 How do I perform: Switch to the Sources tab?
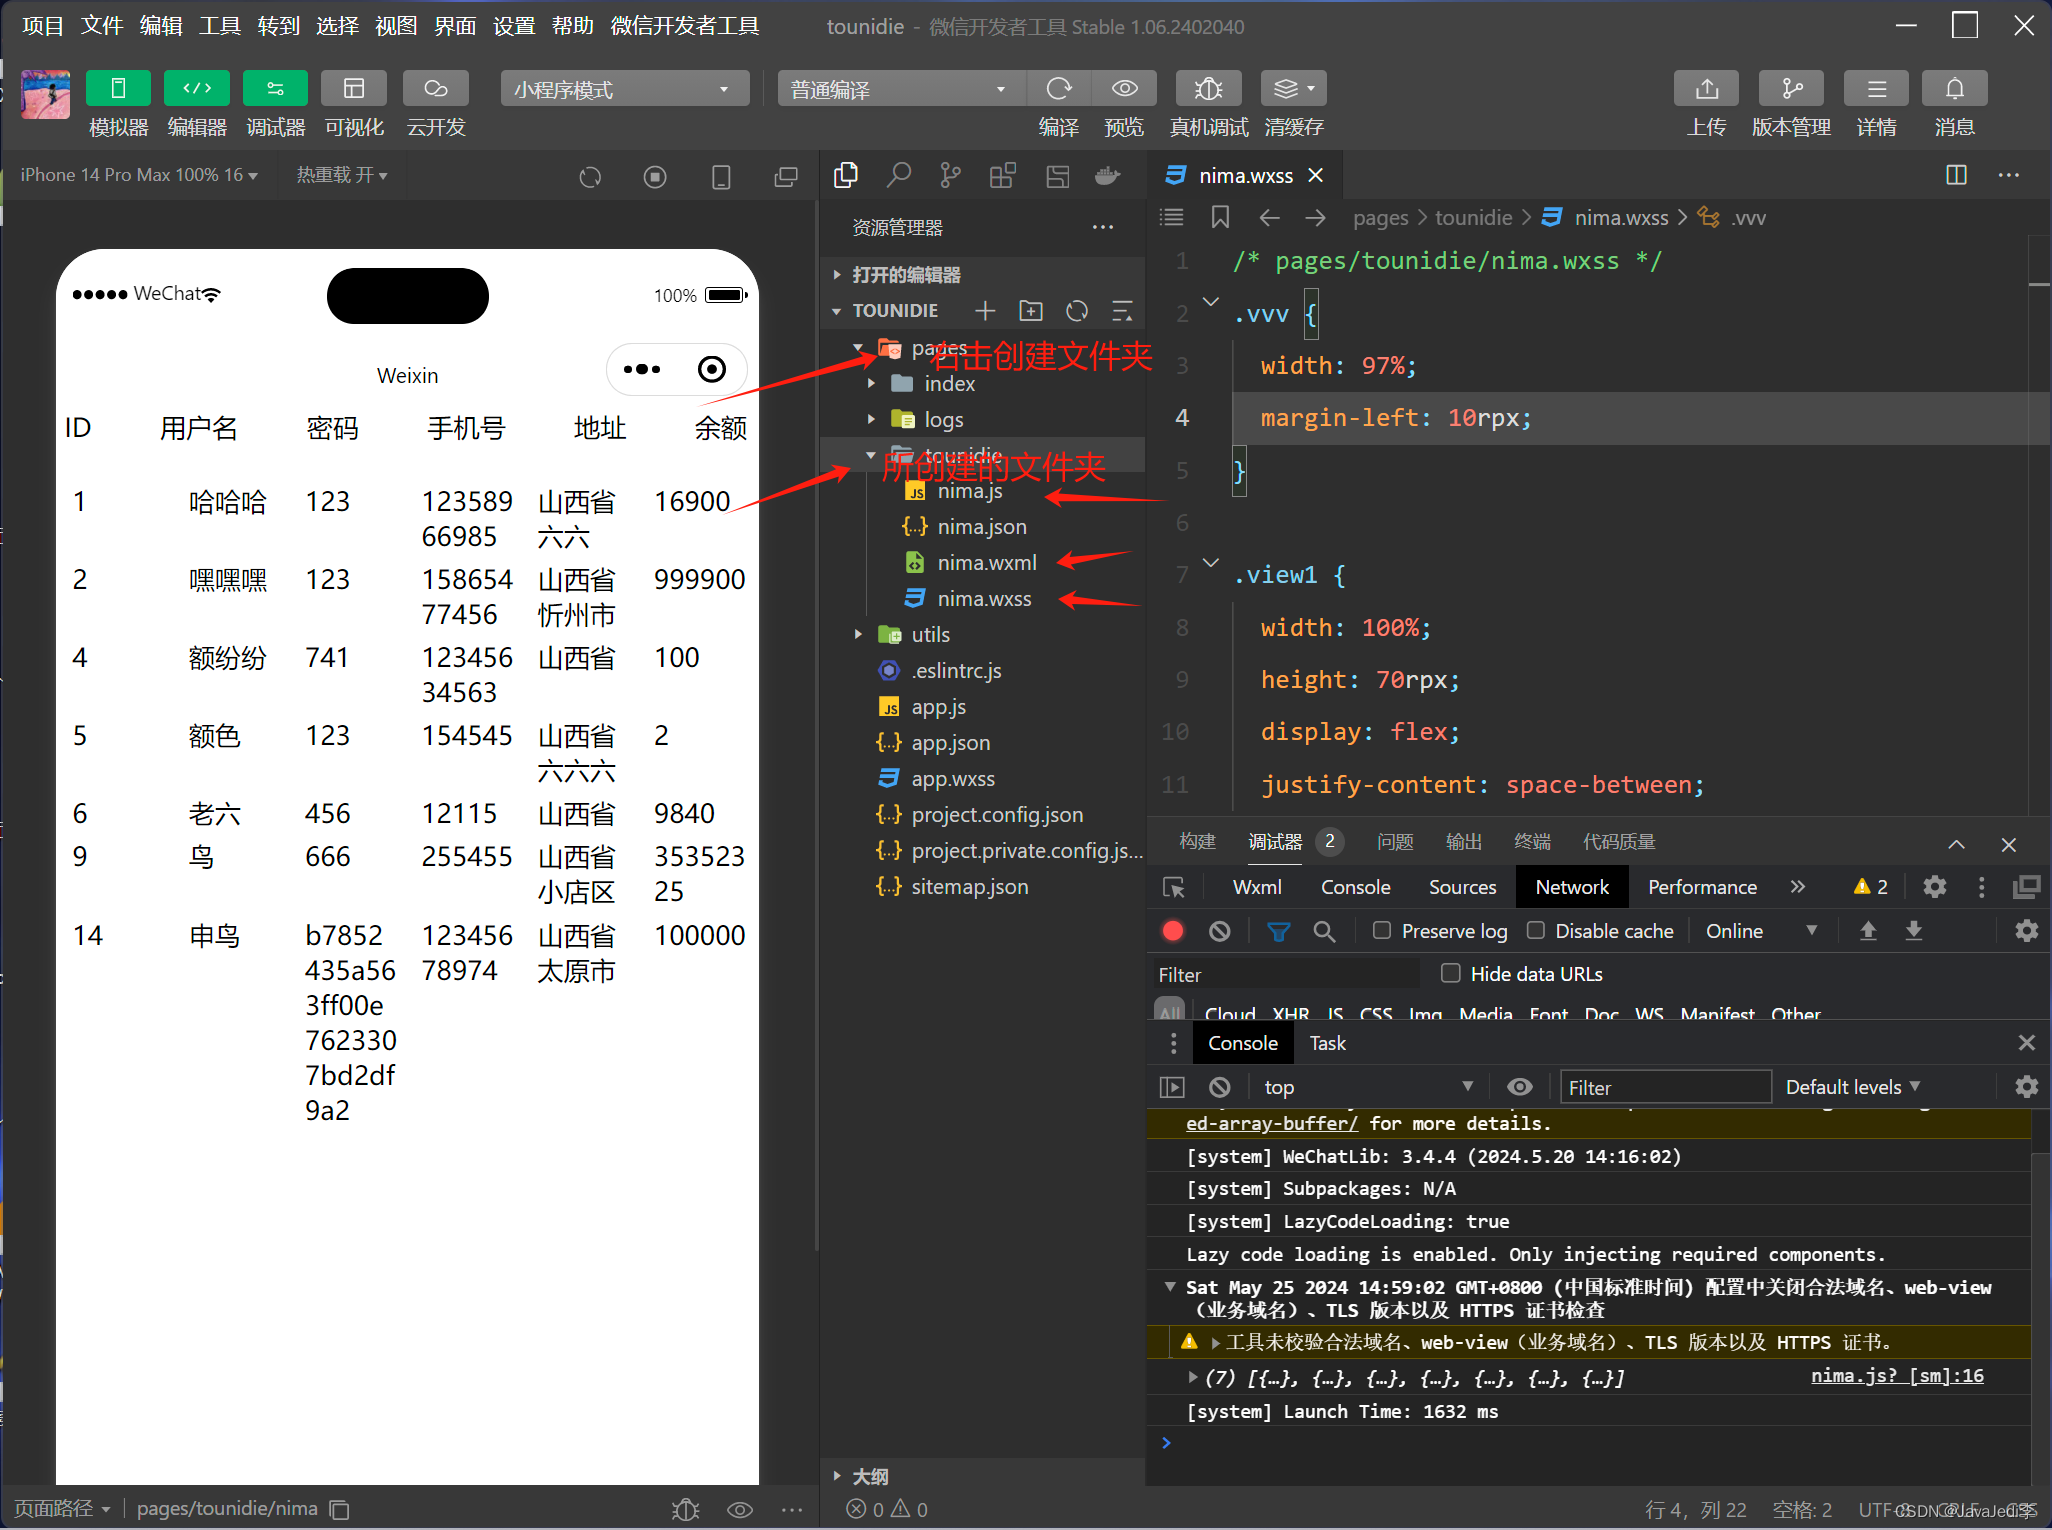(x=1462, y=887)
